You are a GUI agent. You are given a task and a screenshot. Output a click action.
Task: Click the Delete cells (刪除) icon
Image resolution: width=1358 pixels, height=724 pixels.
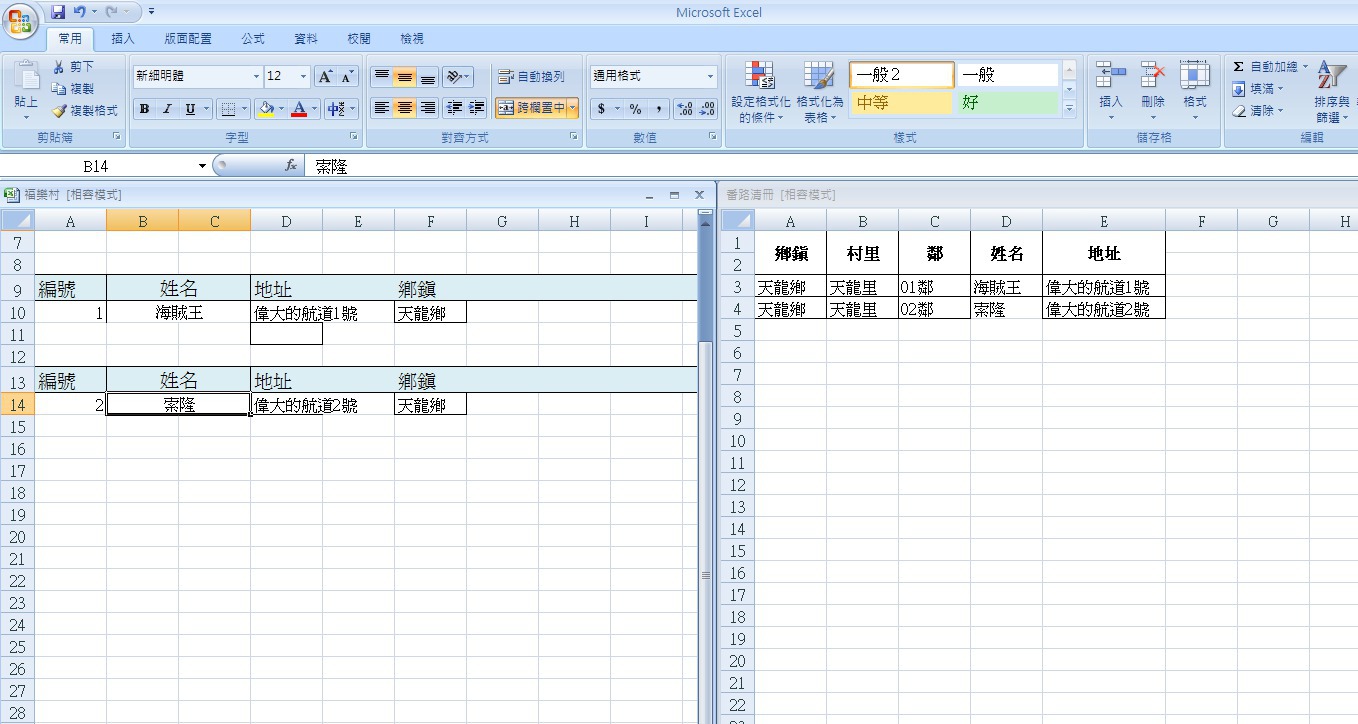1153,76
